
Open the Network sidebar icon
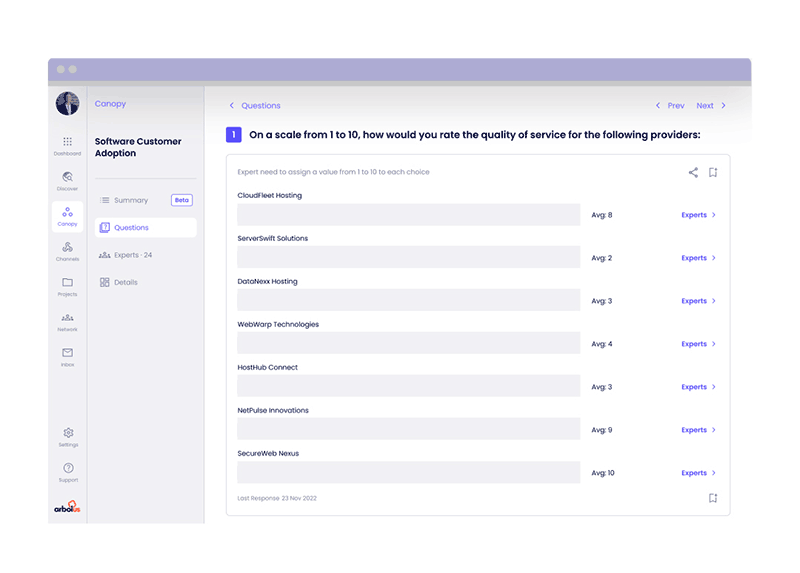67,318
